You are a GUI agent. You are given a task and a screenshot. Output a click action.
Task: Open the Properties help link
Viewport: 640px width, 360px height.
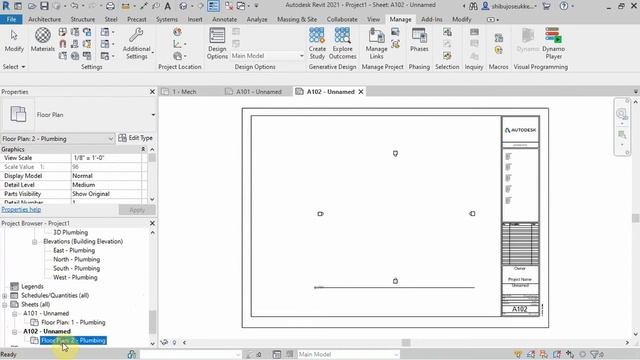(21, 209)
